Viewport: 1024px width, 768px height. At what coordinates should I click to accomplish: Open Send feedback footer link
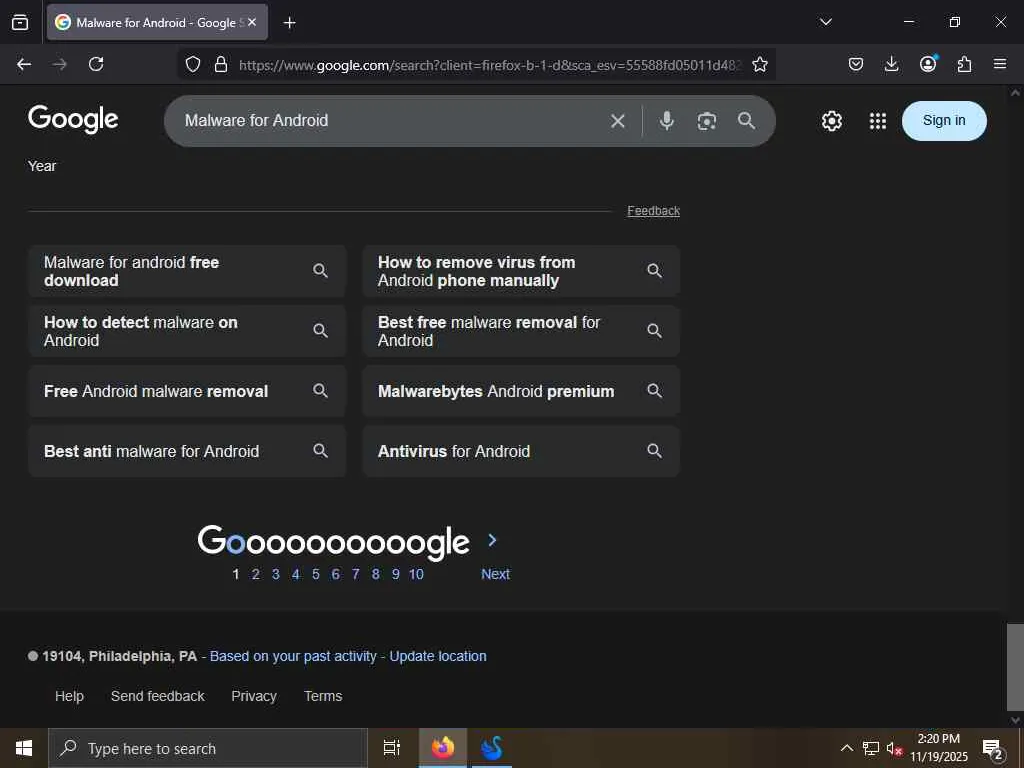click(157, 696)
